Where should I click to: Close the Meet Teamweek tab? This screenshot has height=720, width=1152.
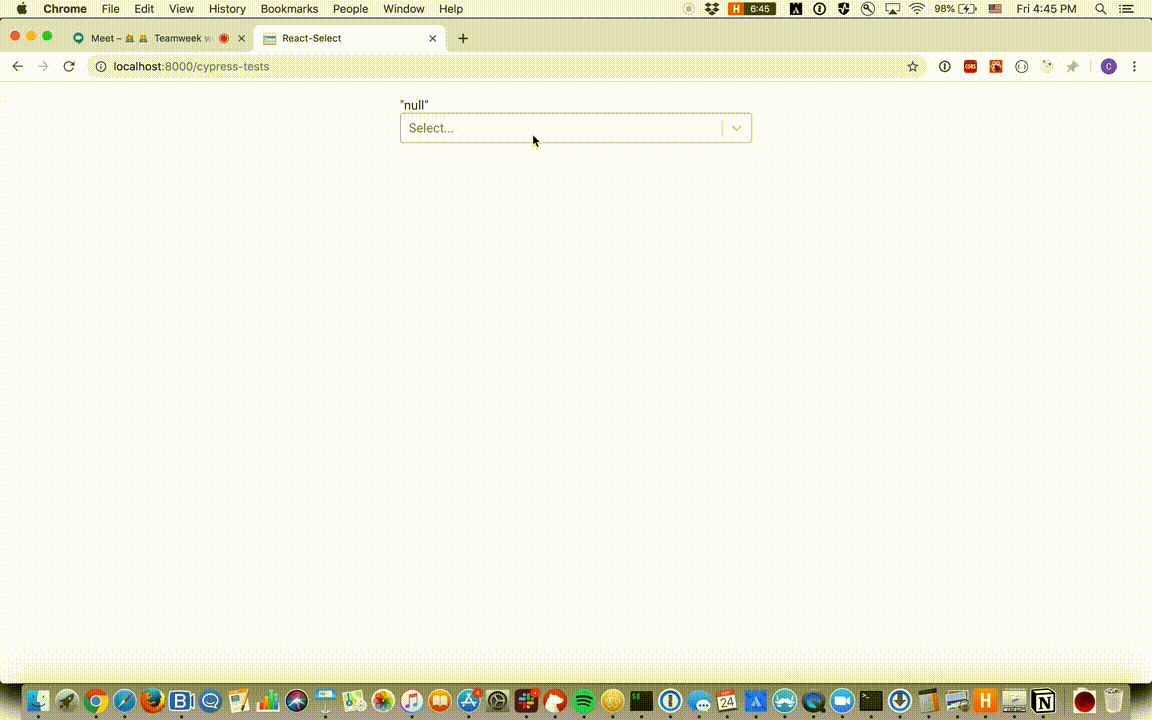(x=241, y=38)
